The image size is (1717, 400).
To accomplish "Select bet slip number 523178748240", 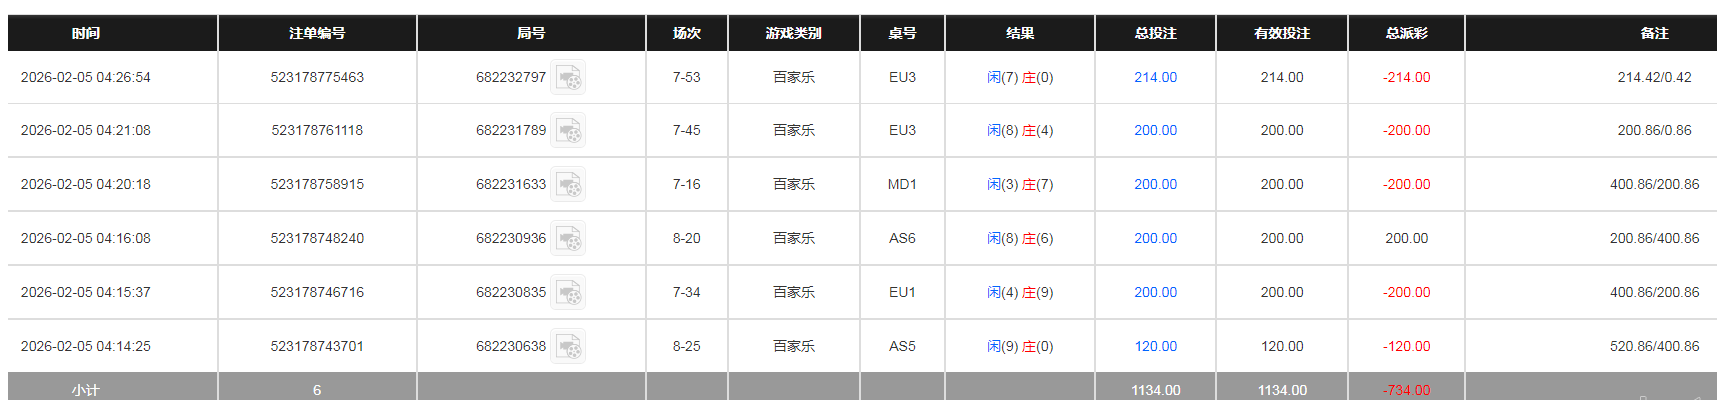I will coord(317,238).
